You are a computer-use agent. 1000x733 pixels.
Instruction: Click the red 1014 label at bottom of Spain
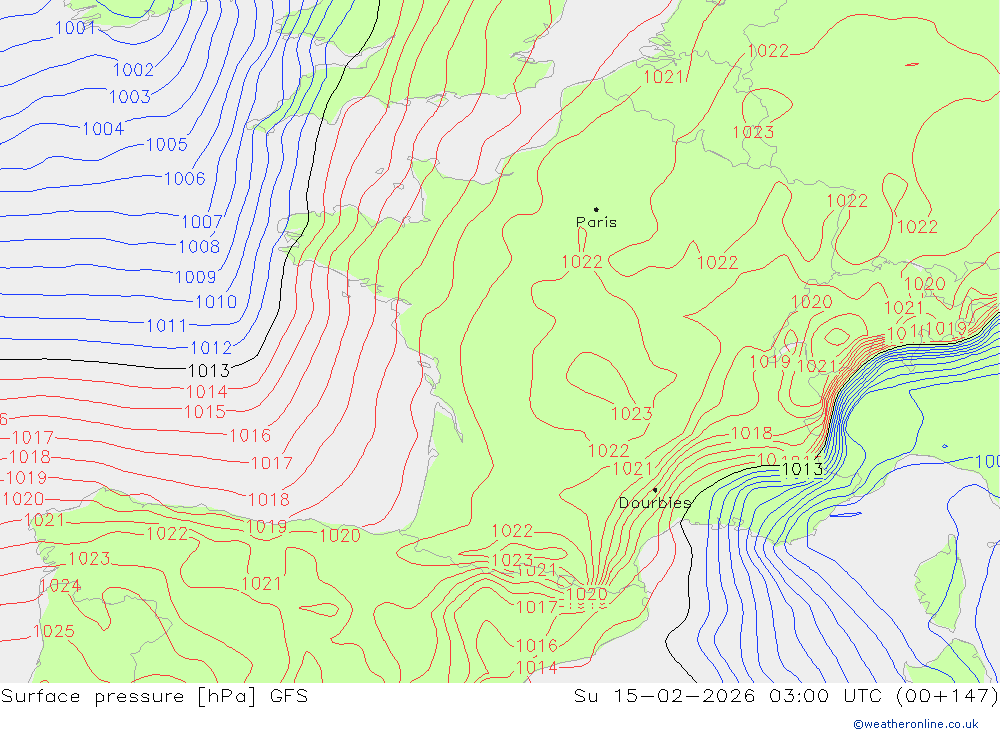point(536,668)
